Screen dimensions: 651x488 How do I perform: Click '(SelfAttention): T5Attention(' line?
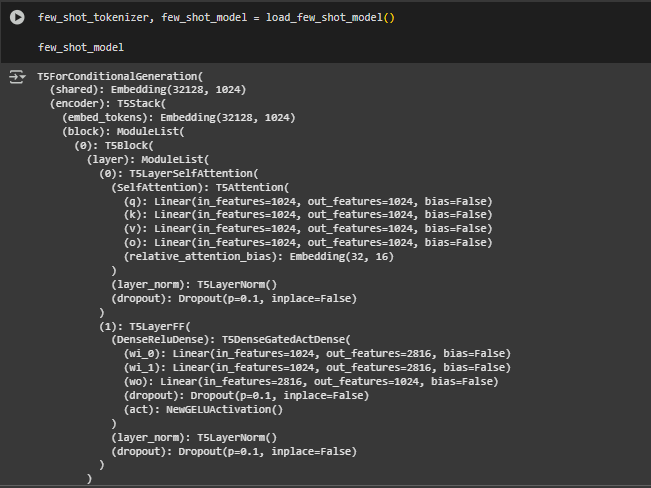click(x=200, y=188)
